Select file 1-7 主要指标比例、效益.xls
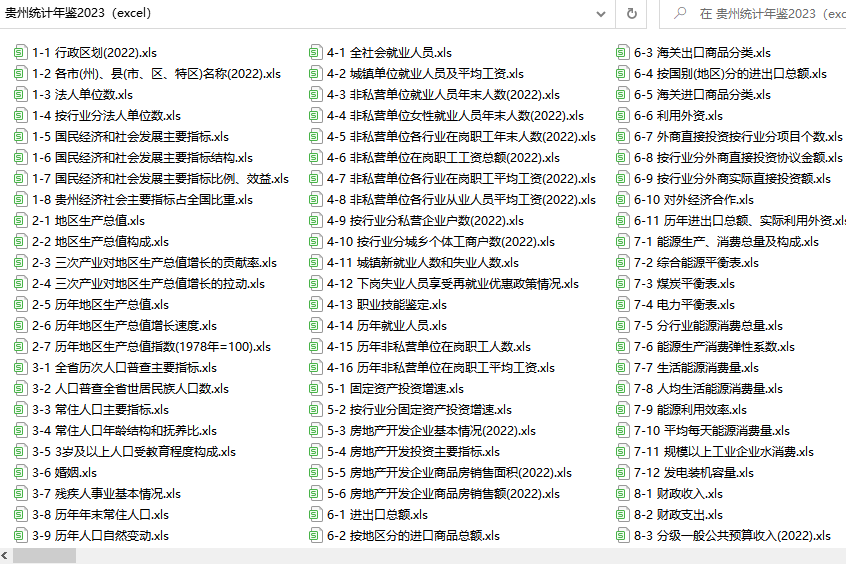846x567 pixels. click(152, 179)
